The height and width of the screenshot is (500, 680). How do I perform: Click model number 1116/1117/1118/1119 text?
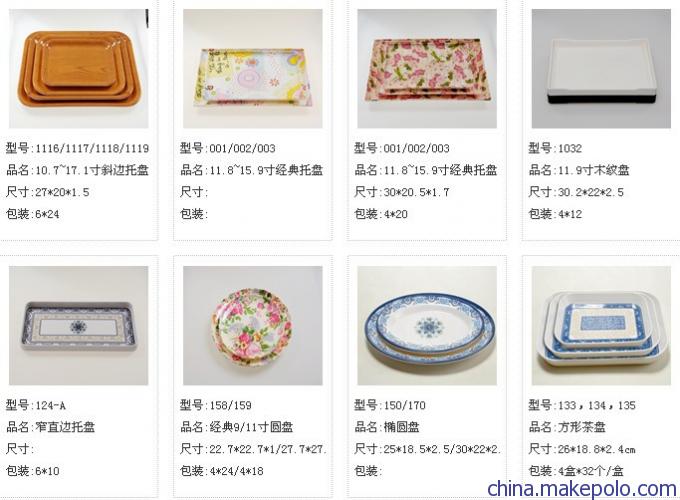pyautogui.click(x=92, y=149)
